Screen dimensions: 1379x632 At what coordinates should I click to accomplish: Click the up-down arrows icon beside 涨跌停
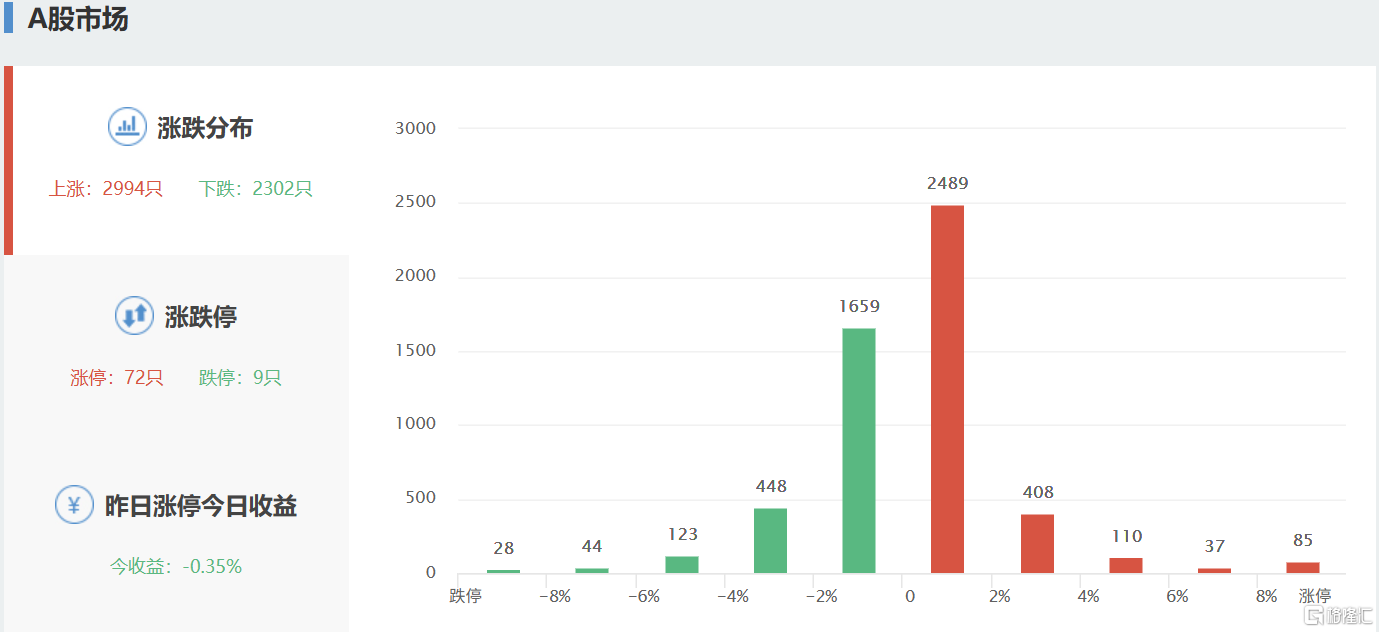coord(134,316)
